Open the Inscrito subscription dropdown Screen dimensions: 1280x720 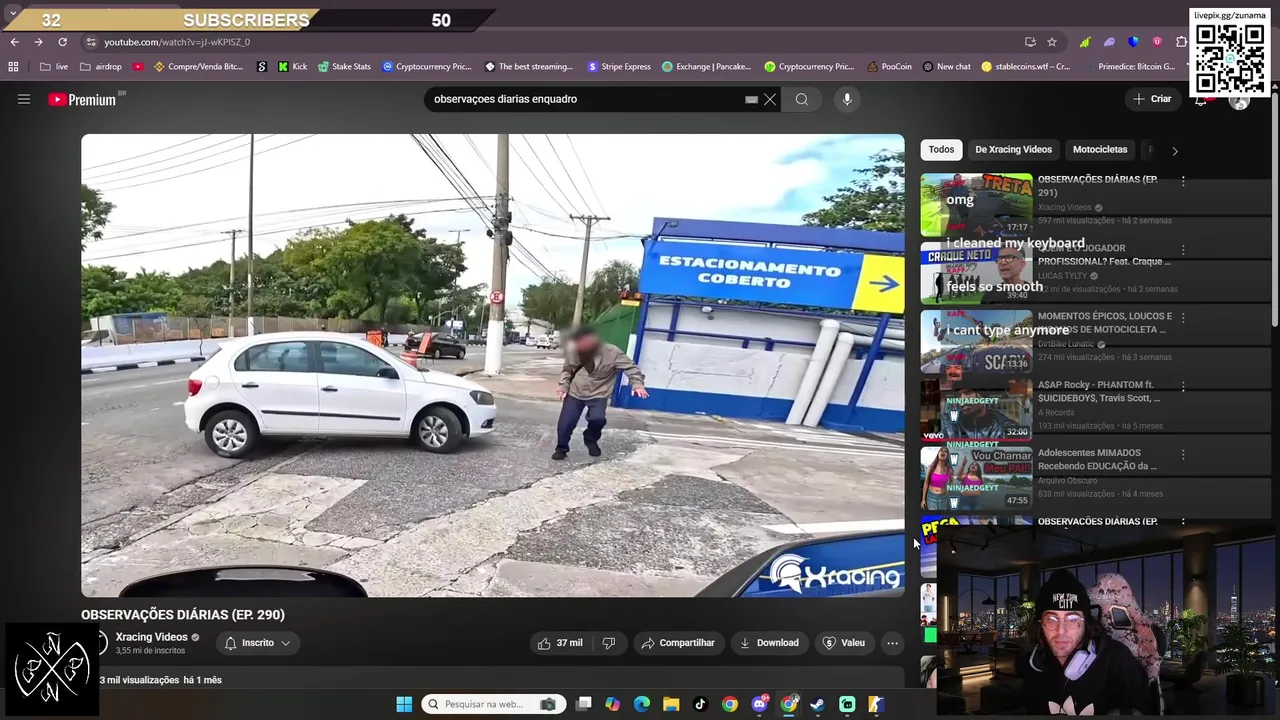257,643
